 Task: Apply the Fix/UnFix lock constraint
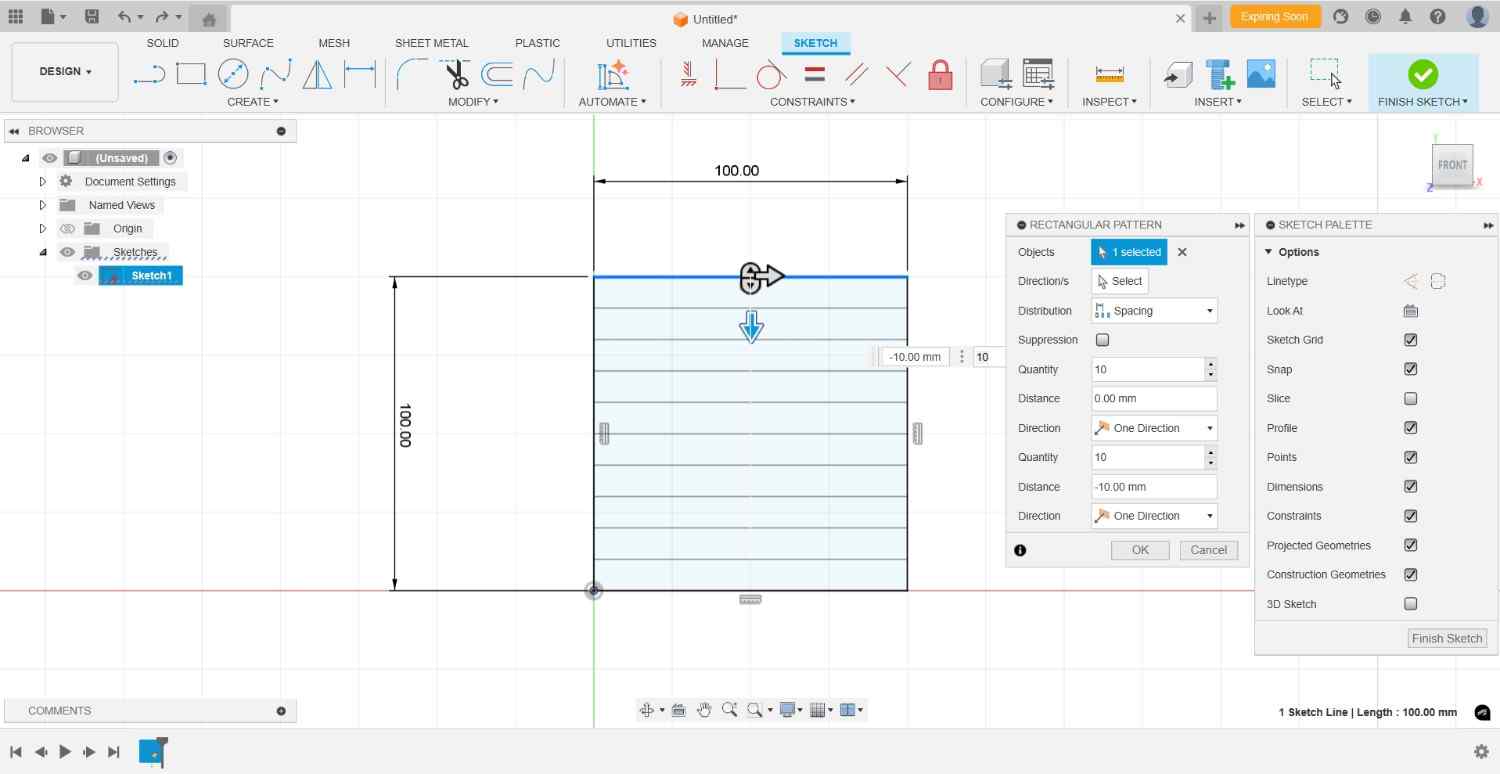[x=939, y=74]
